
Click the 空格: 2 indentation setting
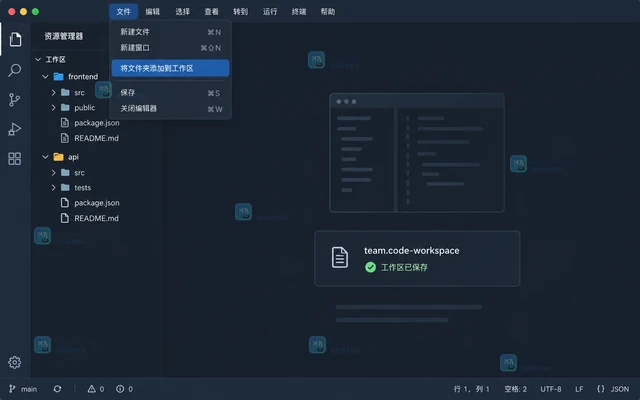pos(516,389)
